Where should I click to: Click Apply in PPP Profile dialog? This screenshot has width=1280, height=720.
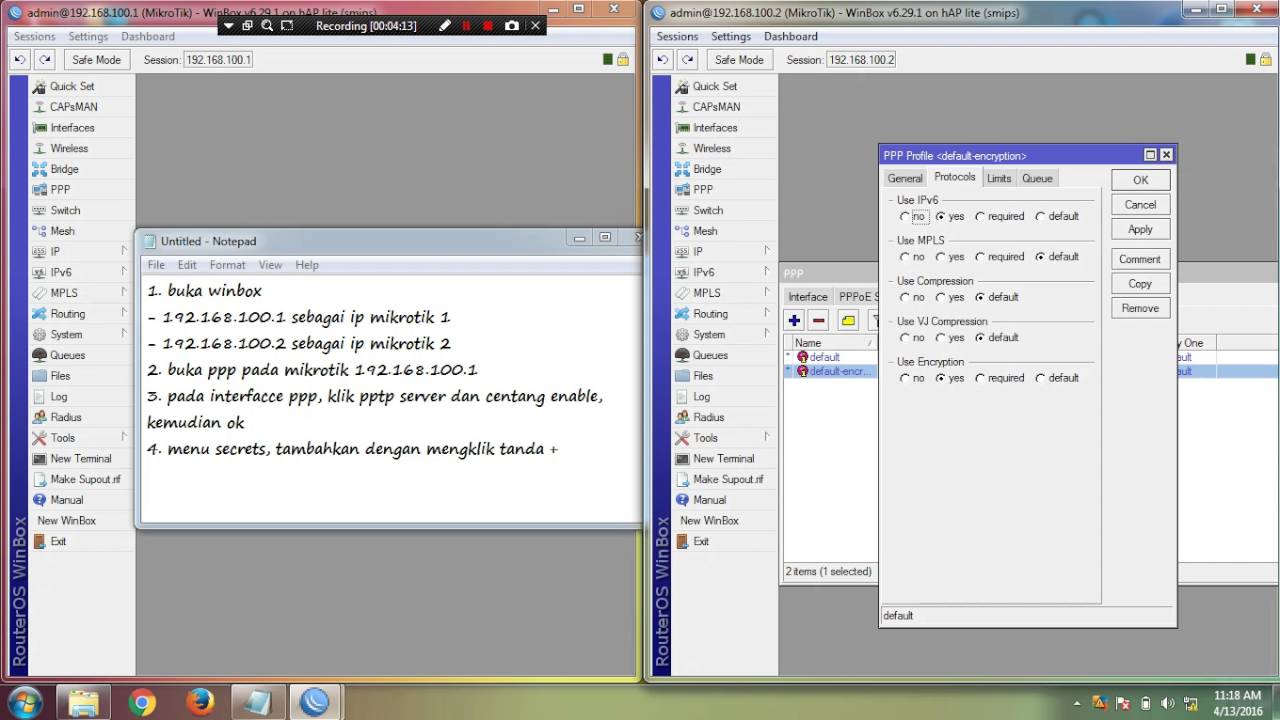click(1141, 229)
